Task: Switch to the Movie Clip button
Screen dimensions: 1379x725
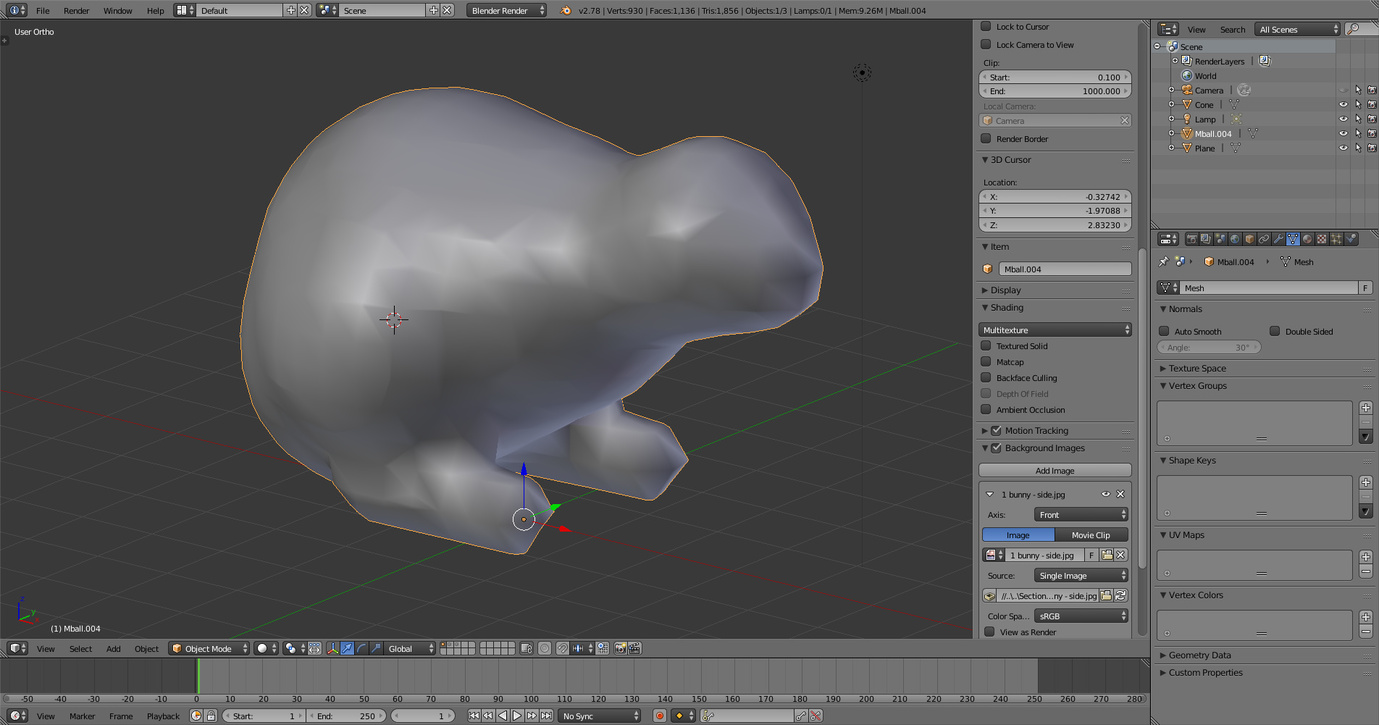Action: pos(1090,535)
